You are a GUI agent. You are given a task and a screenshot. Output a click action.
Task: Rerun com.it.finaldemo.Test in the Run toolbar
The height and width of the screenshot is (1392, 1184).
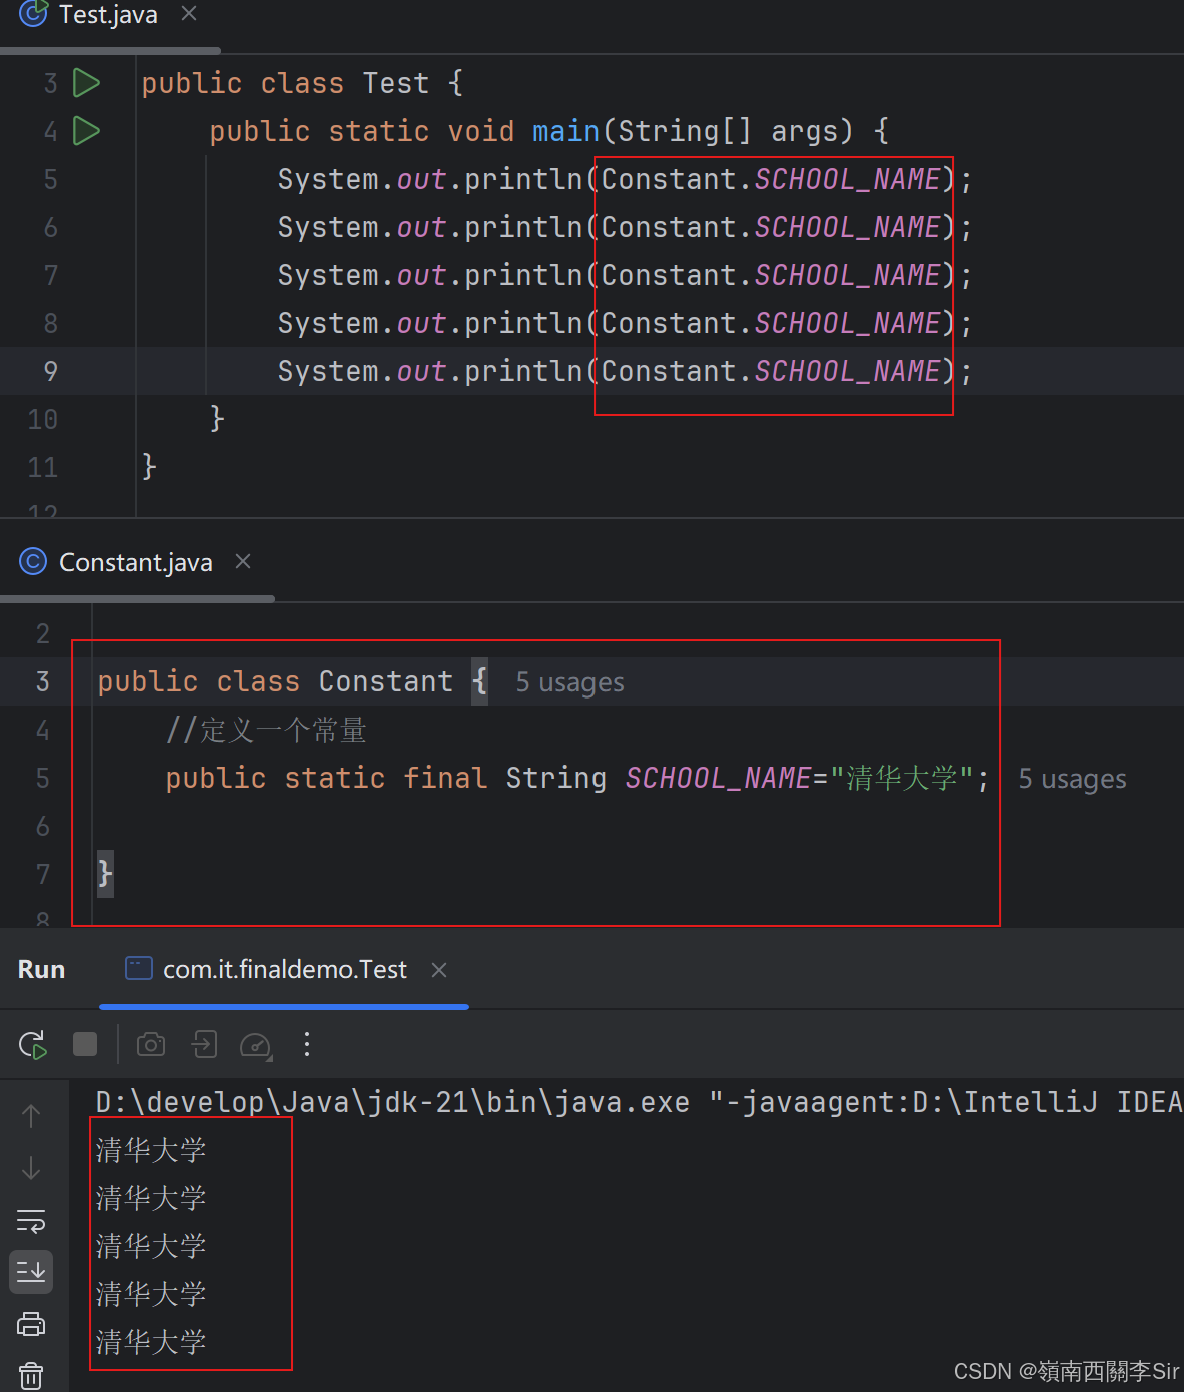click(x=33, y=1044)
